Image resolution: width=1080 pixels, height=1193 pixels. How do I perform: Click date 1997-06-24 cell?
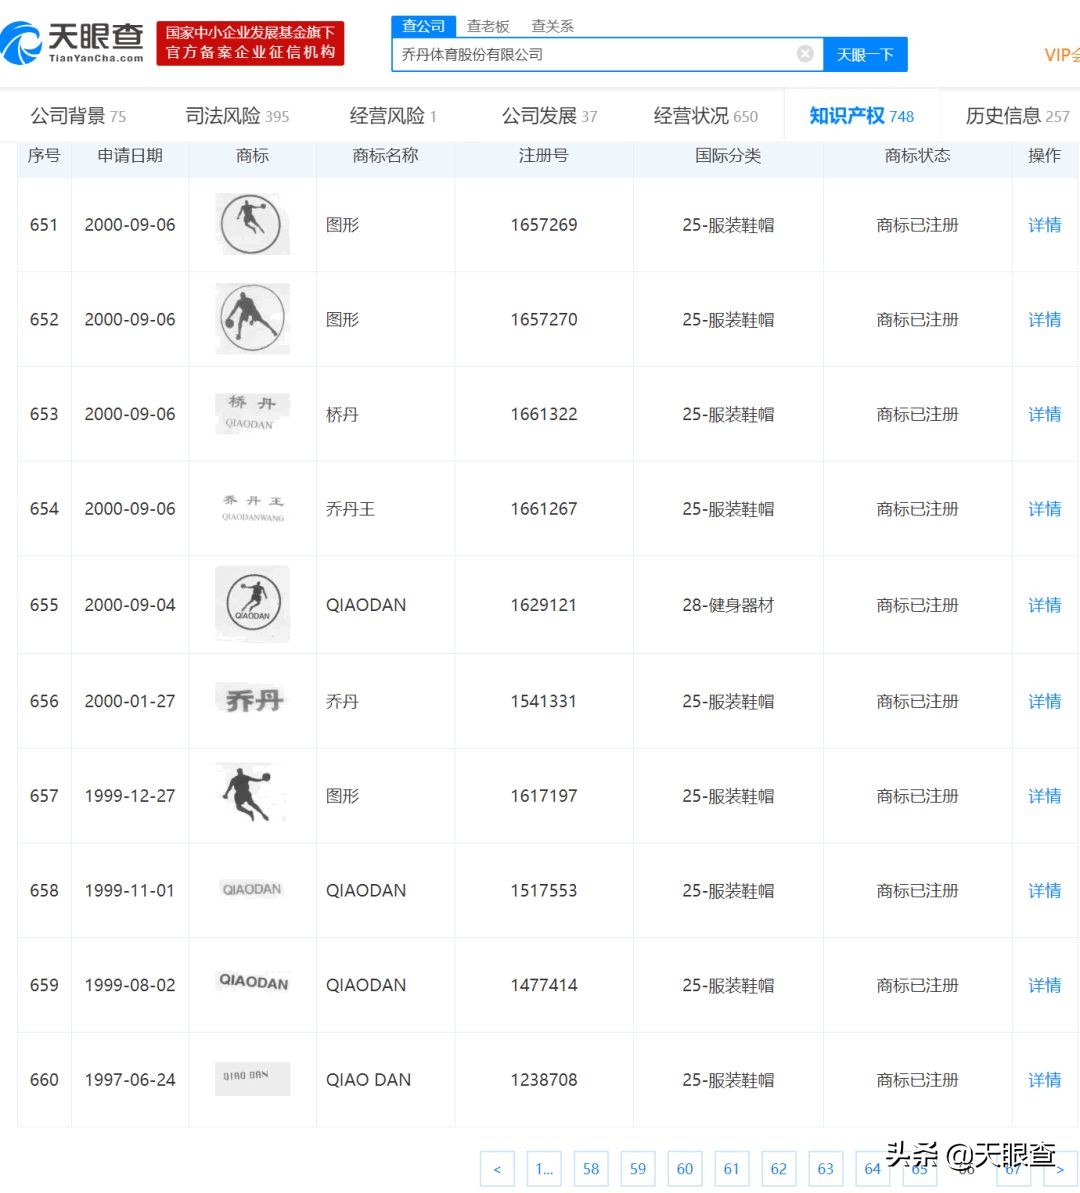(130, 1080)
